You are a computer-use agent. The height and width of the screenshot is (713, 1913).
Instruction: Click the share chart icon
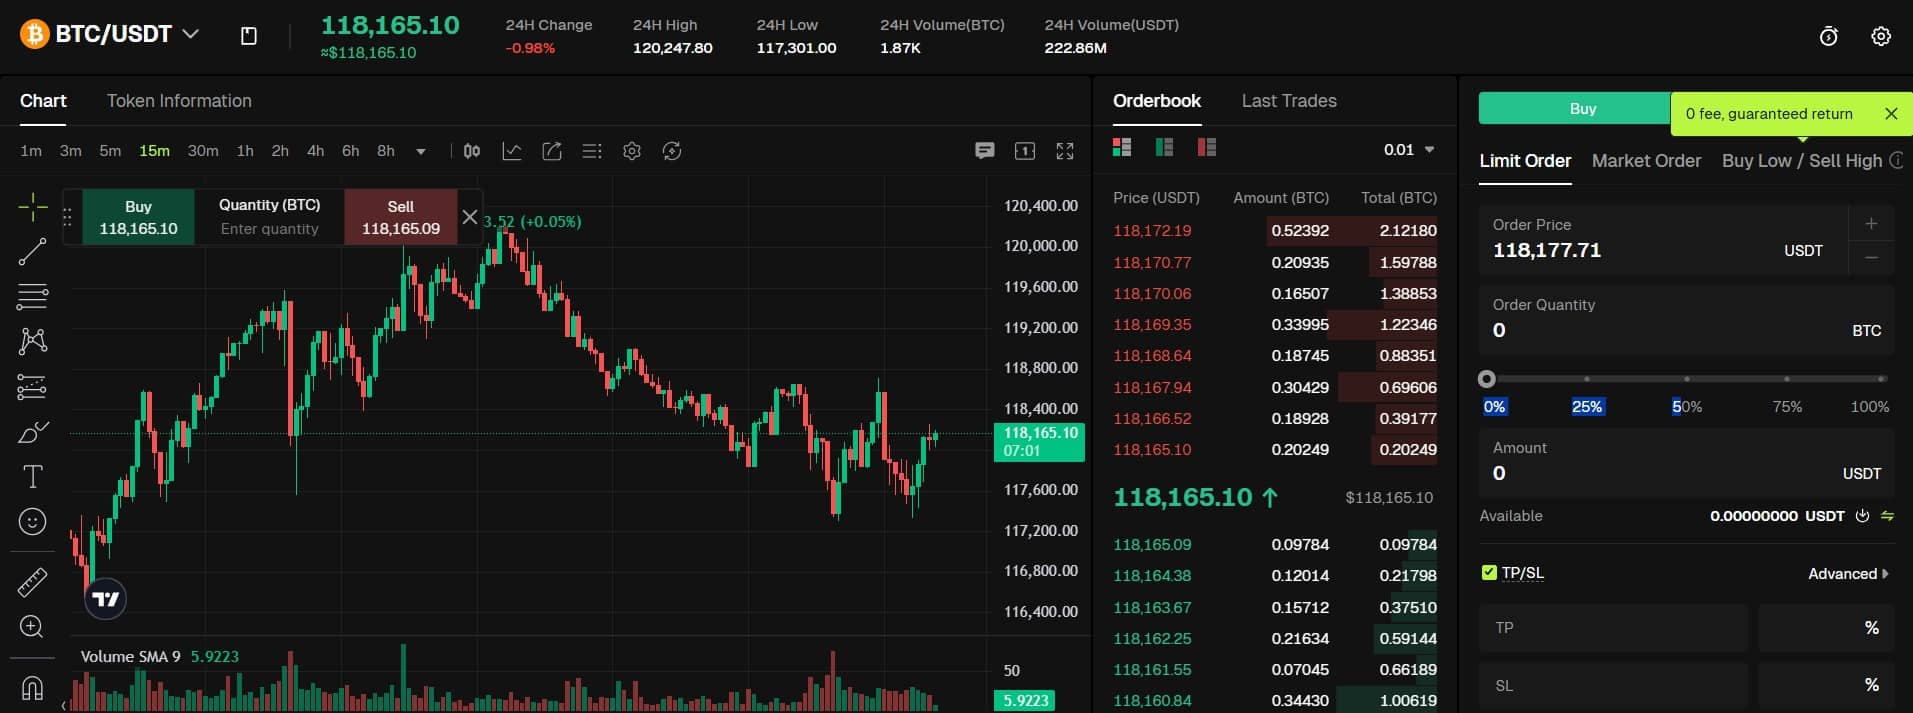(551, 151)
